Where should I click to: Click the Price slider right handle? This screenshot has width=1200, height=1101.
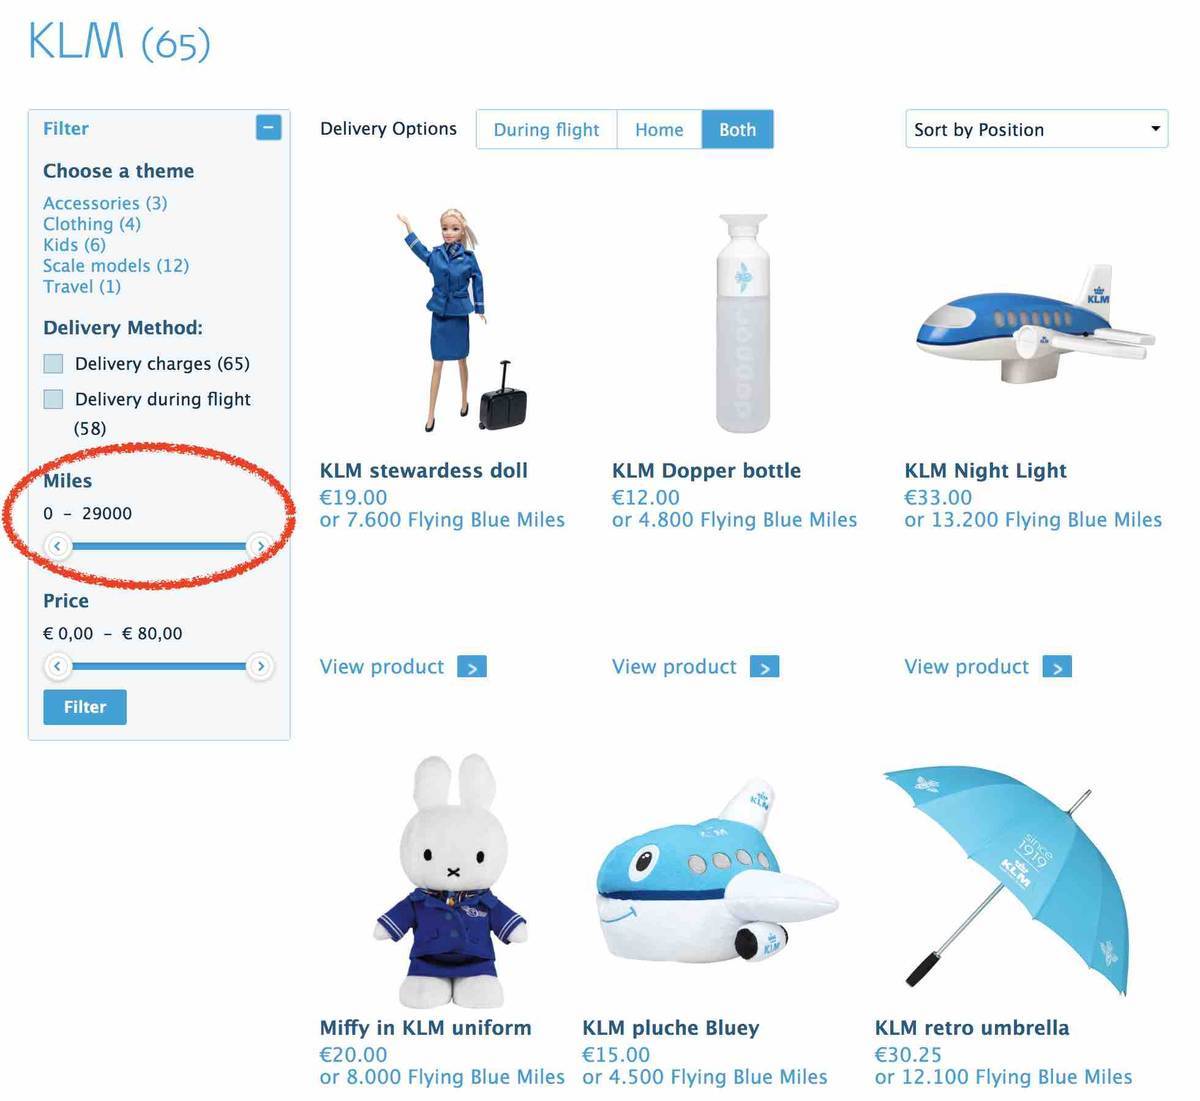(x=260, y=666)
